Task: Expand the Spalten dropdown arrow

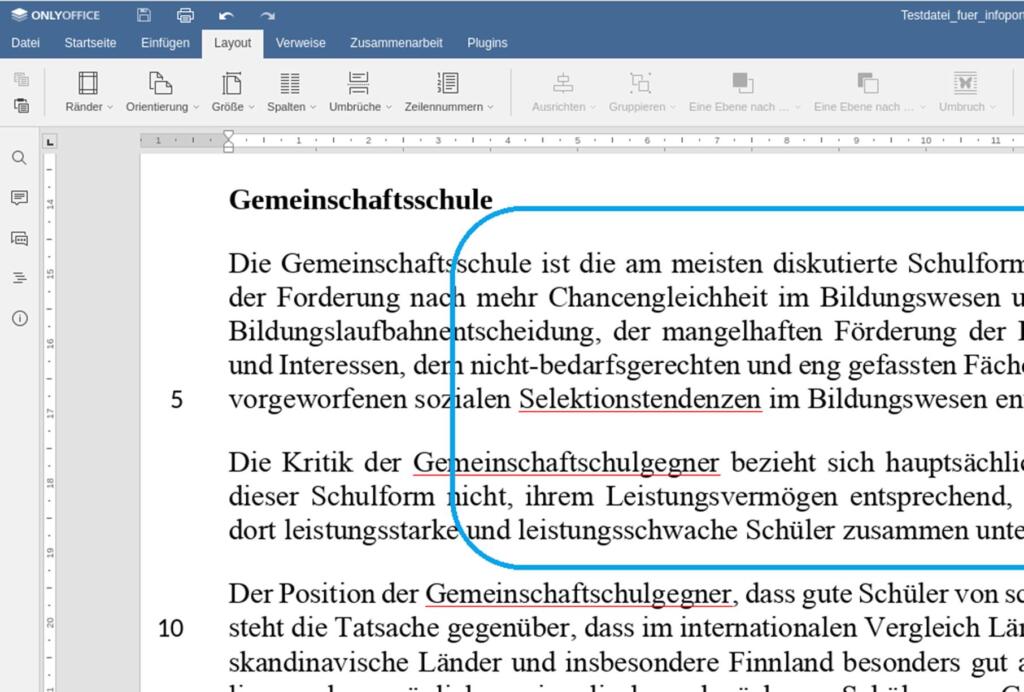Action: coord(313,107)
